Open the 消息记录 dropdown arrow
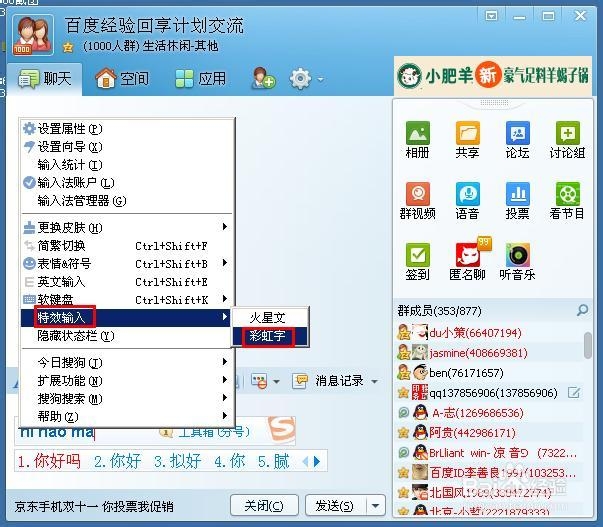 [x=374, y=382]
